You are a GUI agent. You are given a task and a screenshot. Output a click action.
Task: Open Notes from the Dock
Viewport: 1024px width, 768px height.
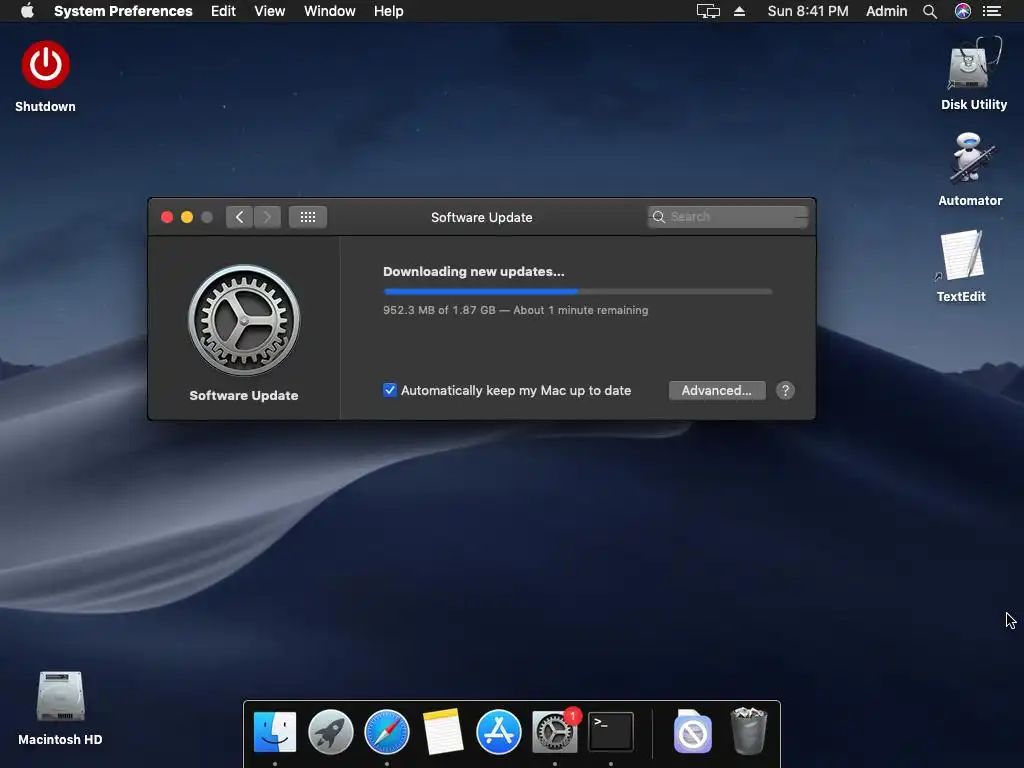point(443,732)
